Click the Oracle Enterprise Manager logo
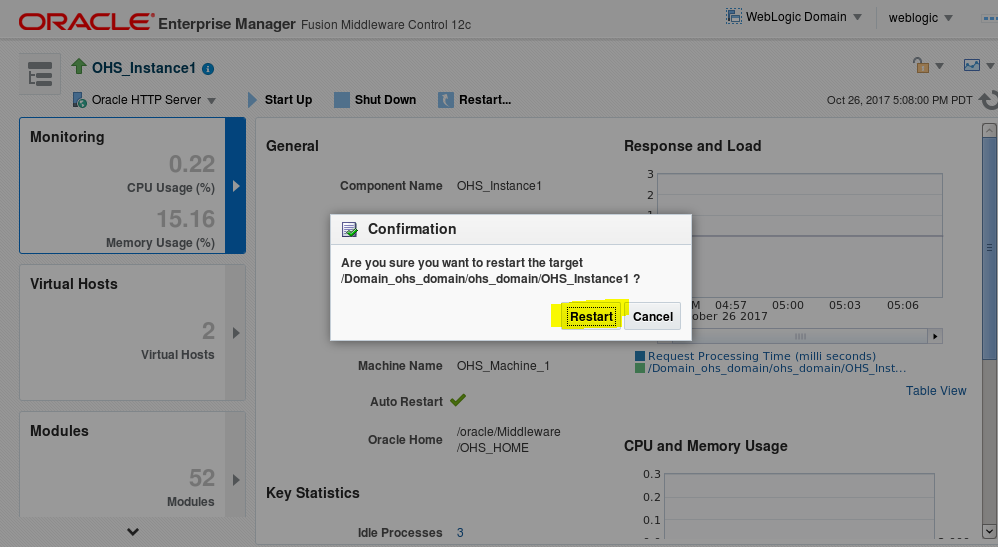Image resolution: width=998 pixels, height=547 pixels. click(x=87, y=22)
